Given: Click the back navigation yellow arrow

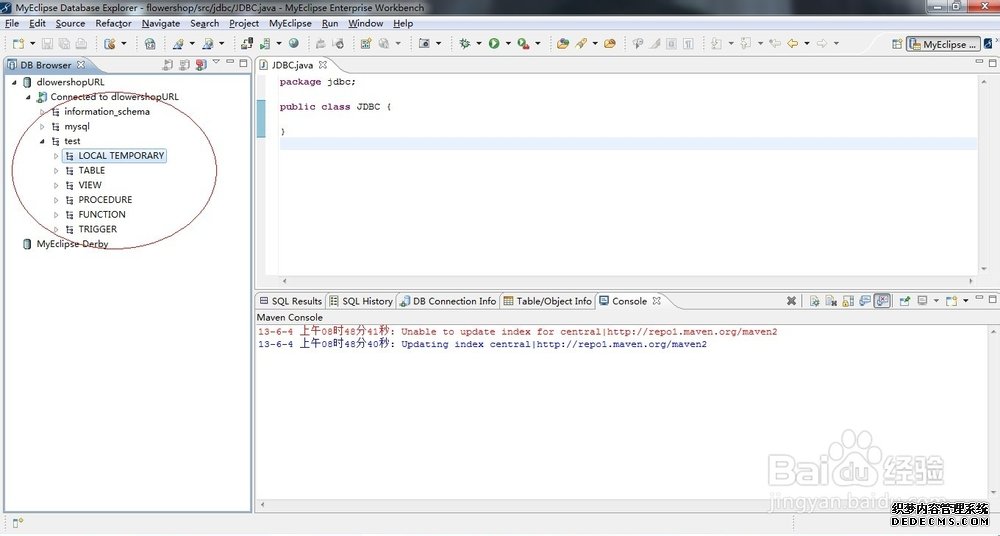Looking at the screenshot, I should [793, 44].
